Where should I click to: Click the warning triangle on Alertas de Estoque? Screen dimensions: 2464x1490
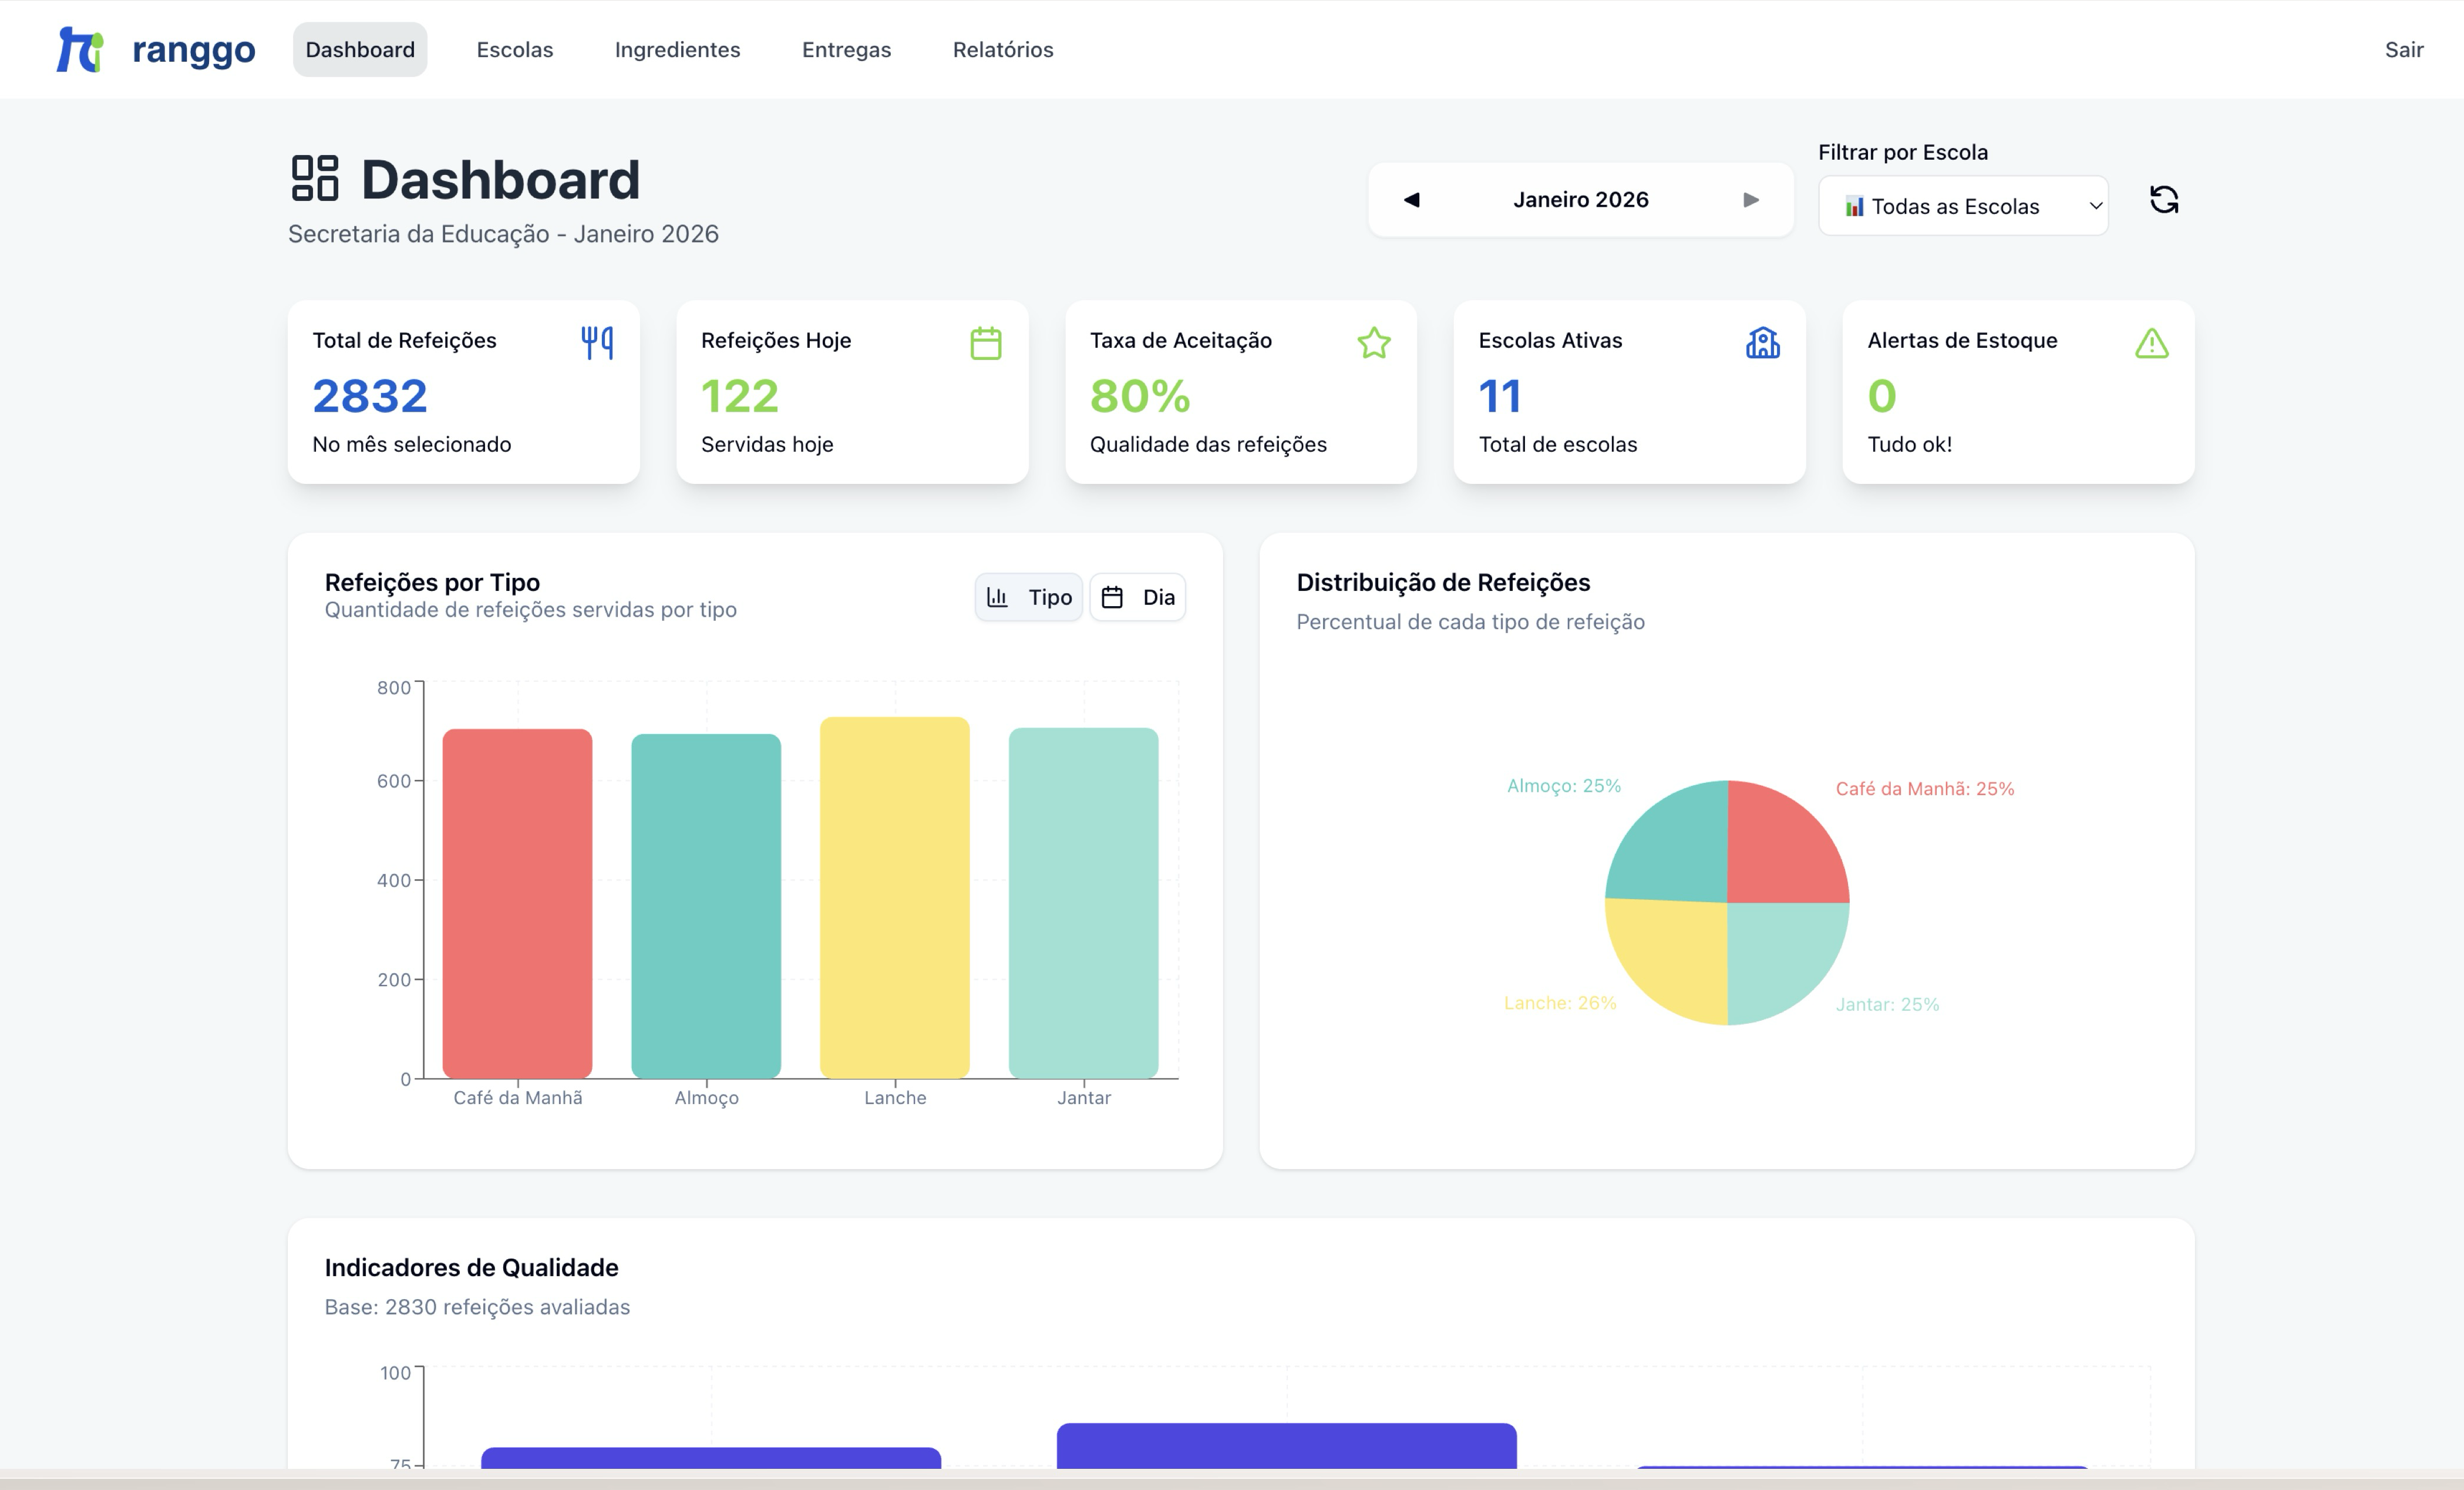pyautogui.click(x=2150, y=343)
